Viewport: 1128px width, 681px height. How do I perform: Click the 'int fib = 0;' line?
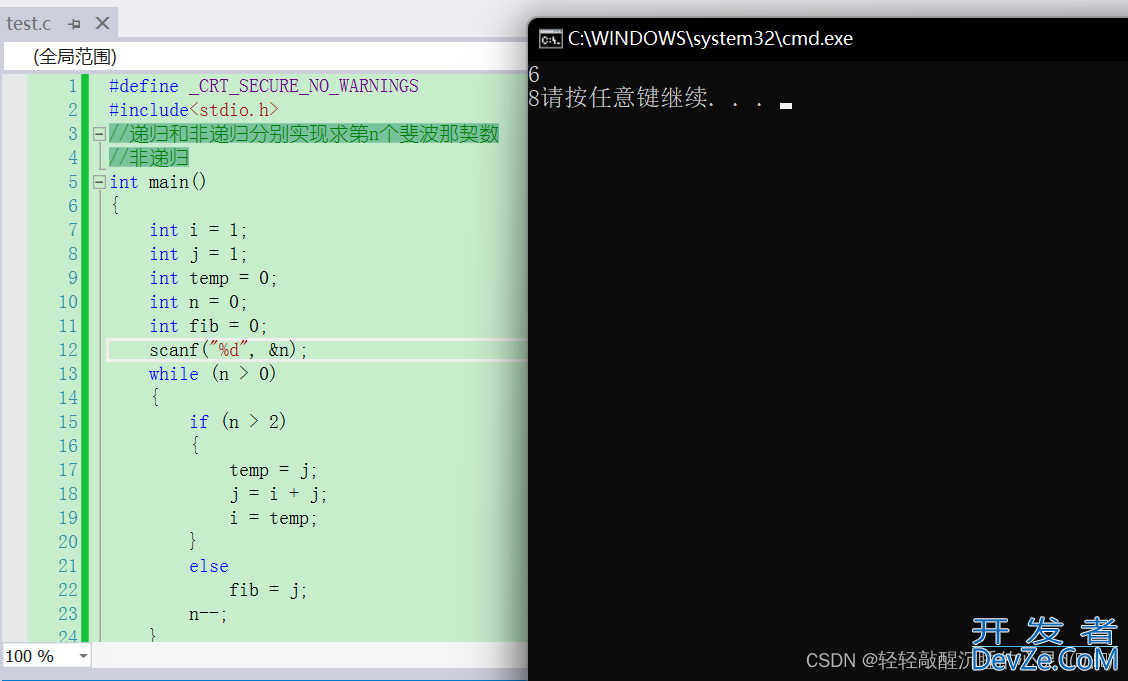(208, 326)
